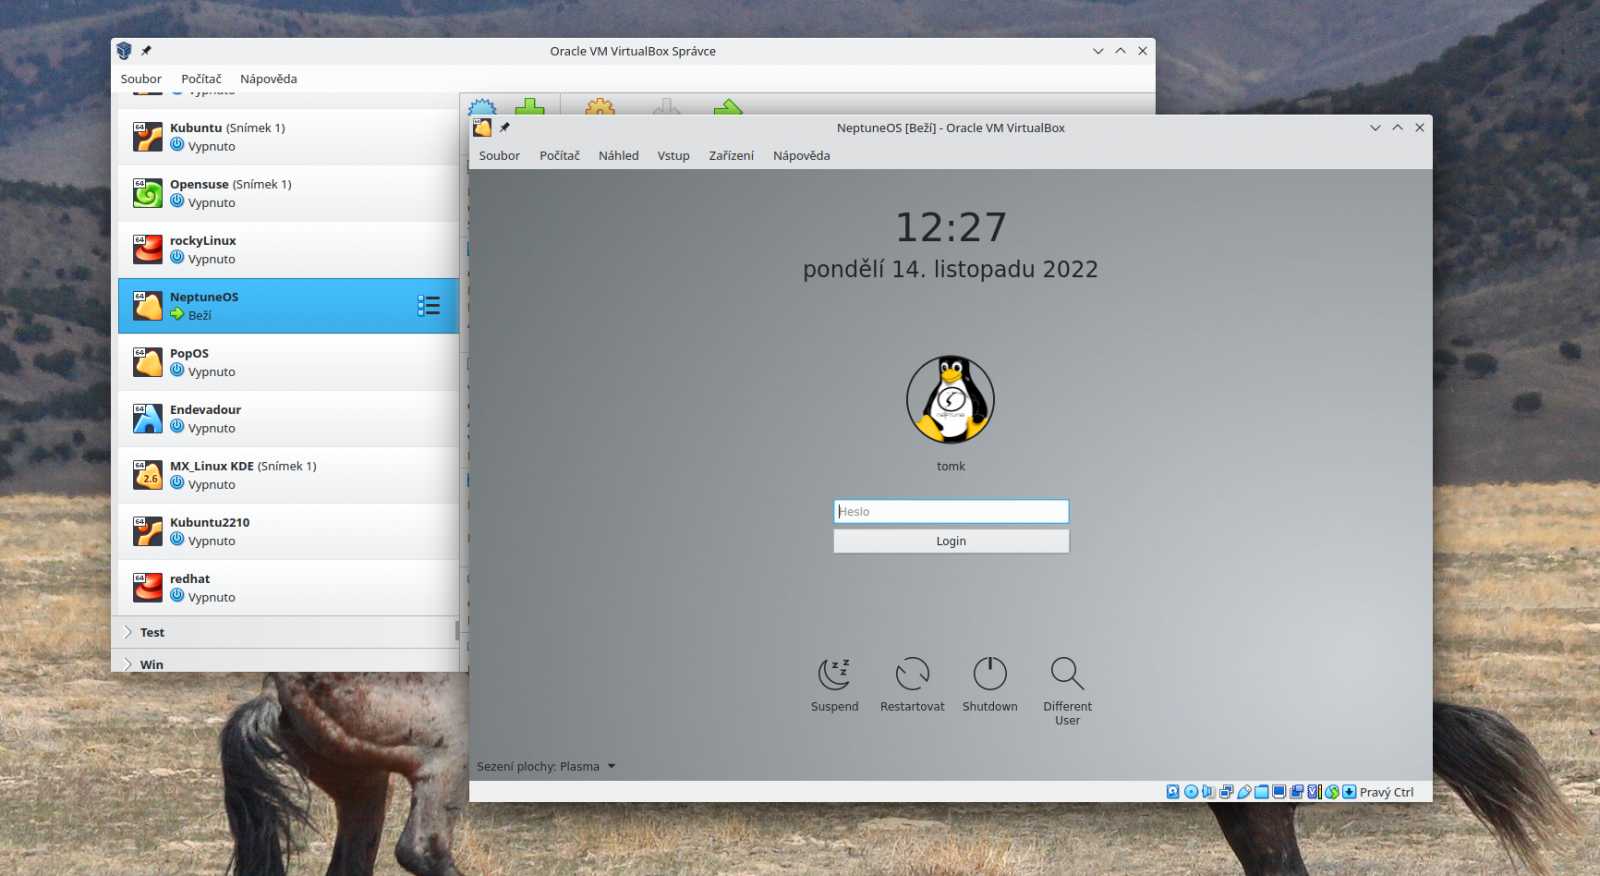Click the Shutdown power icon on login screen
The image size is (1600, 876).
(990, 673)
